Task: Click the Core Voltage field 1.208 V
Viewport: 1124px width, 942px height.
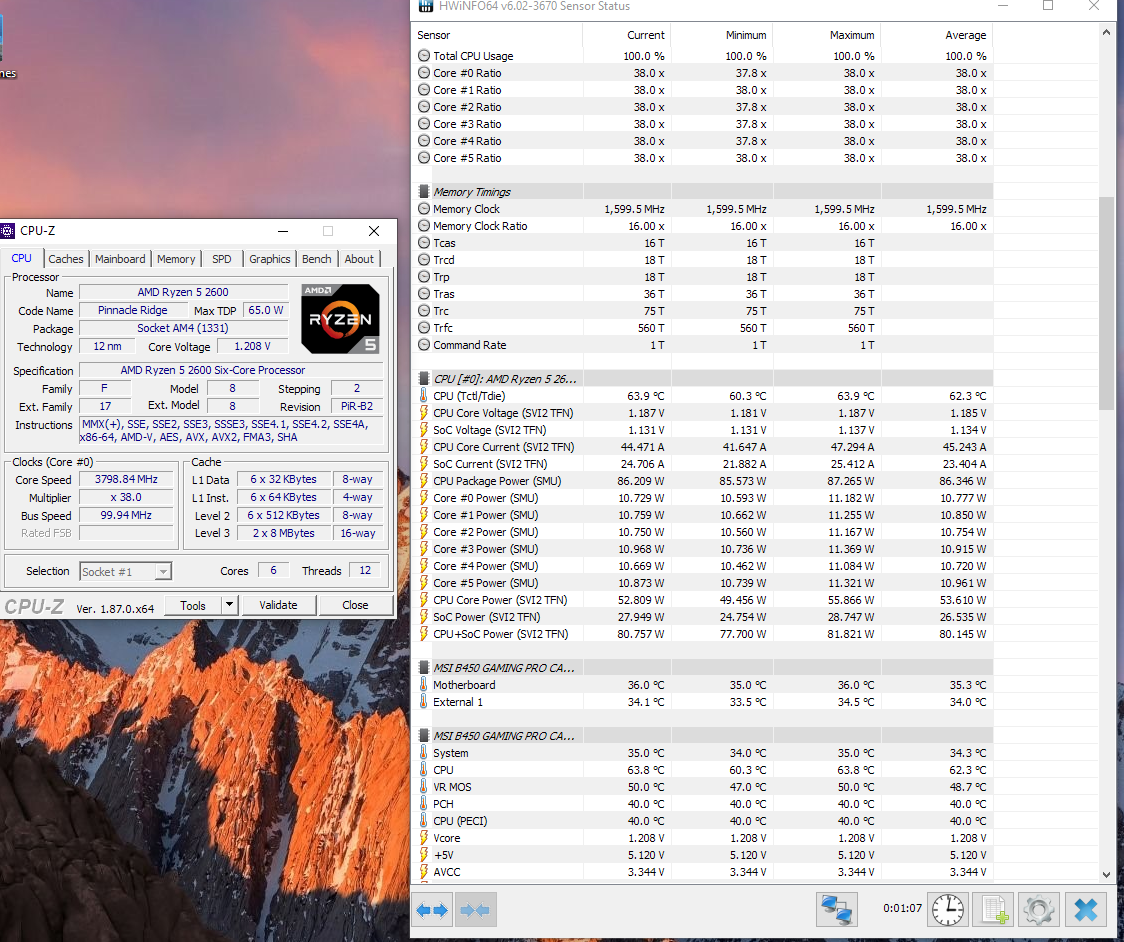Action: pos(252,346)
